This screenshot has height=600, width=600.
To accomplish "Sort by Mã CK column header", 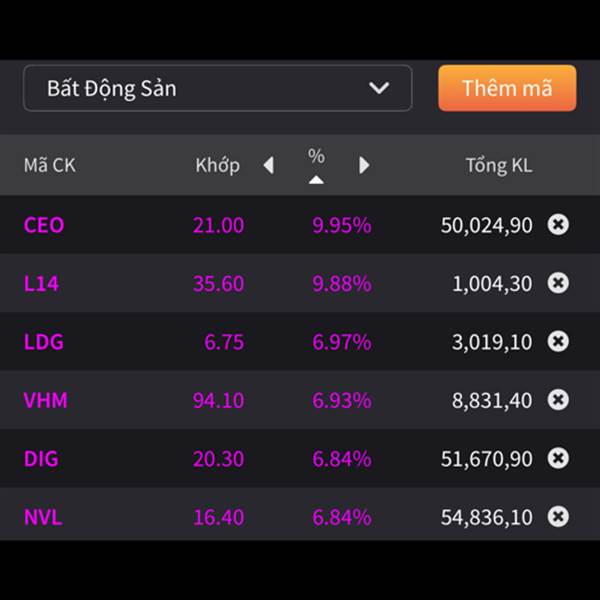I will [50, 165].
